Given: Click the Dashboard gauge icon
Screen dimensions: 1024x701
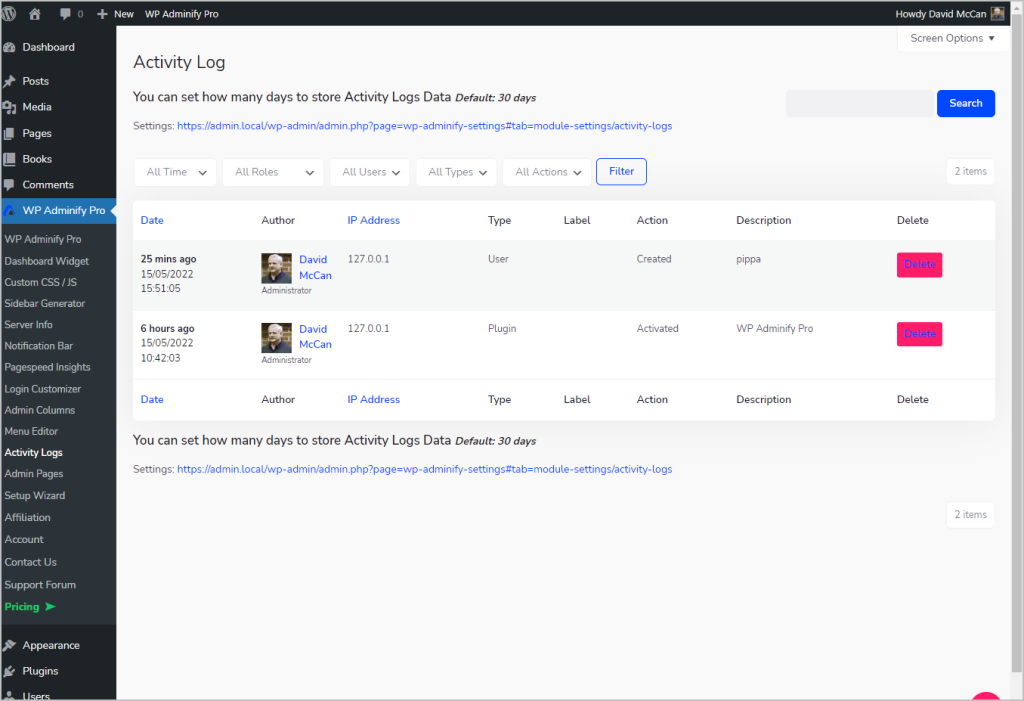Looking at the screenshot, I should (x=9, y=47).
